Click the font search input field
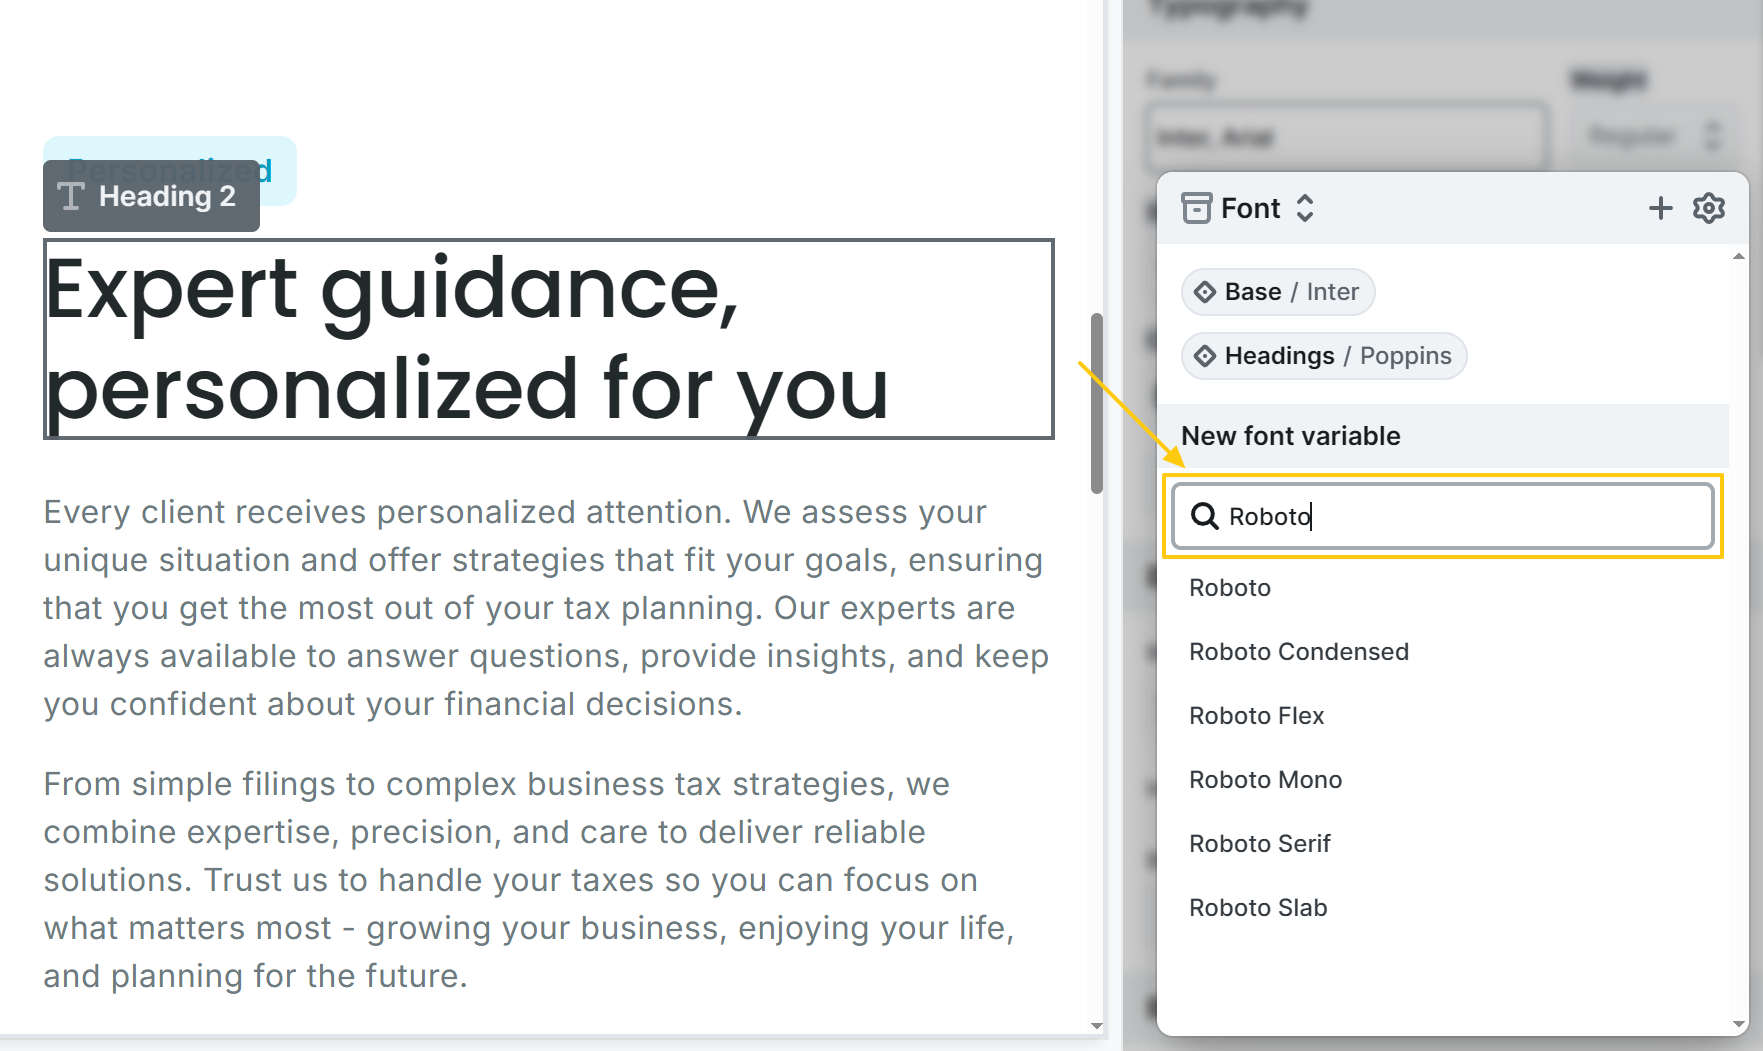Screen dimensions: 1763x1051 pyautogui.click(x=1460, y=516)
